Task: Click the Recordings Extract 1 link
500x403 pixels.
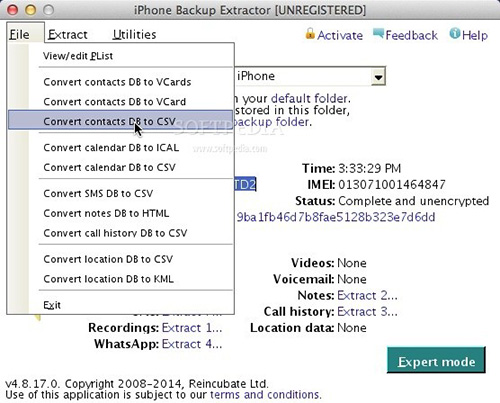Action: click(x=192, y=328)
